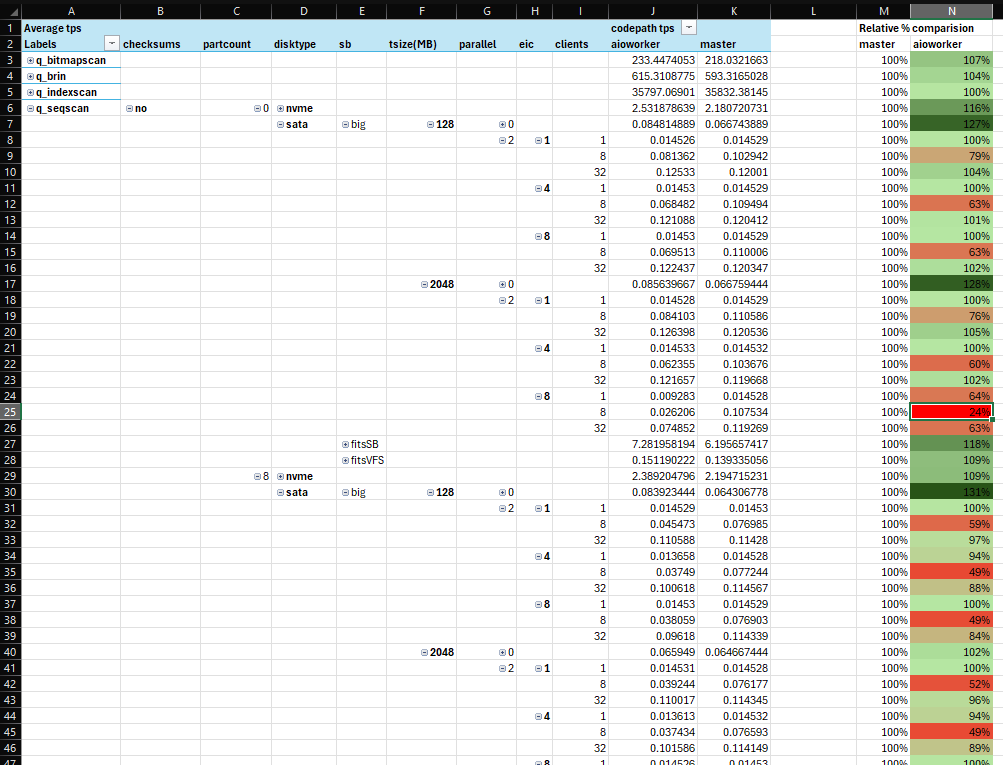Expand the q_indexscan row group

click(x=30, y=93)
